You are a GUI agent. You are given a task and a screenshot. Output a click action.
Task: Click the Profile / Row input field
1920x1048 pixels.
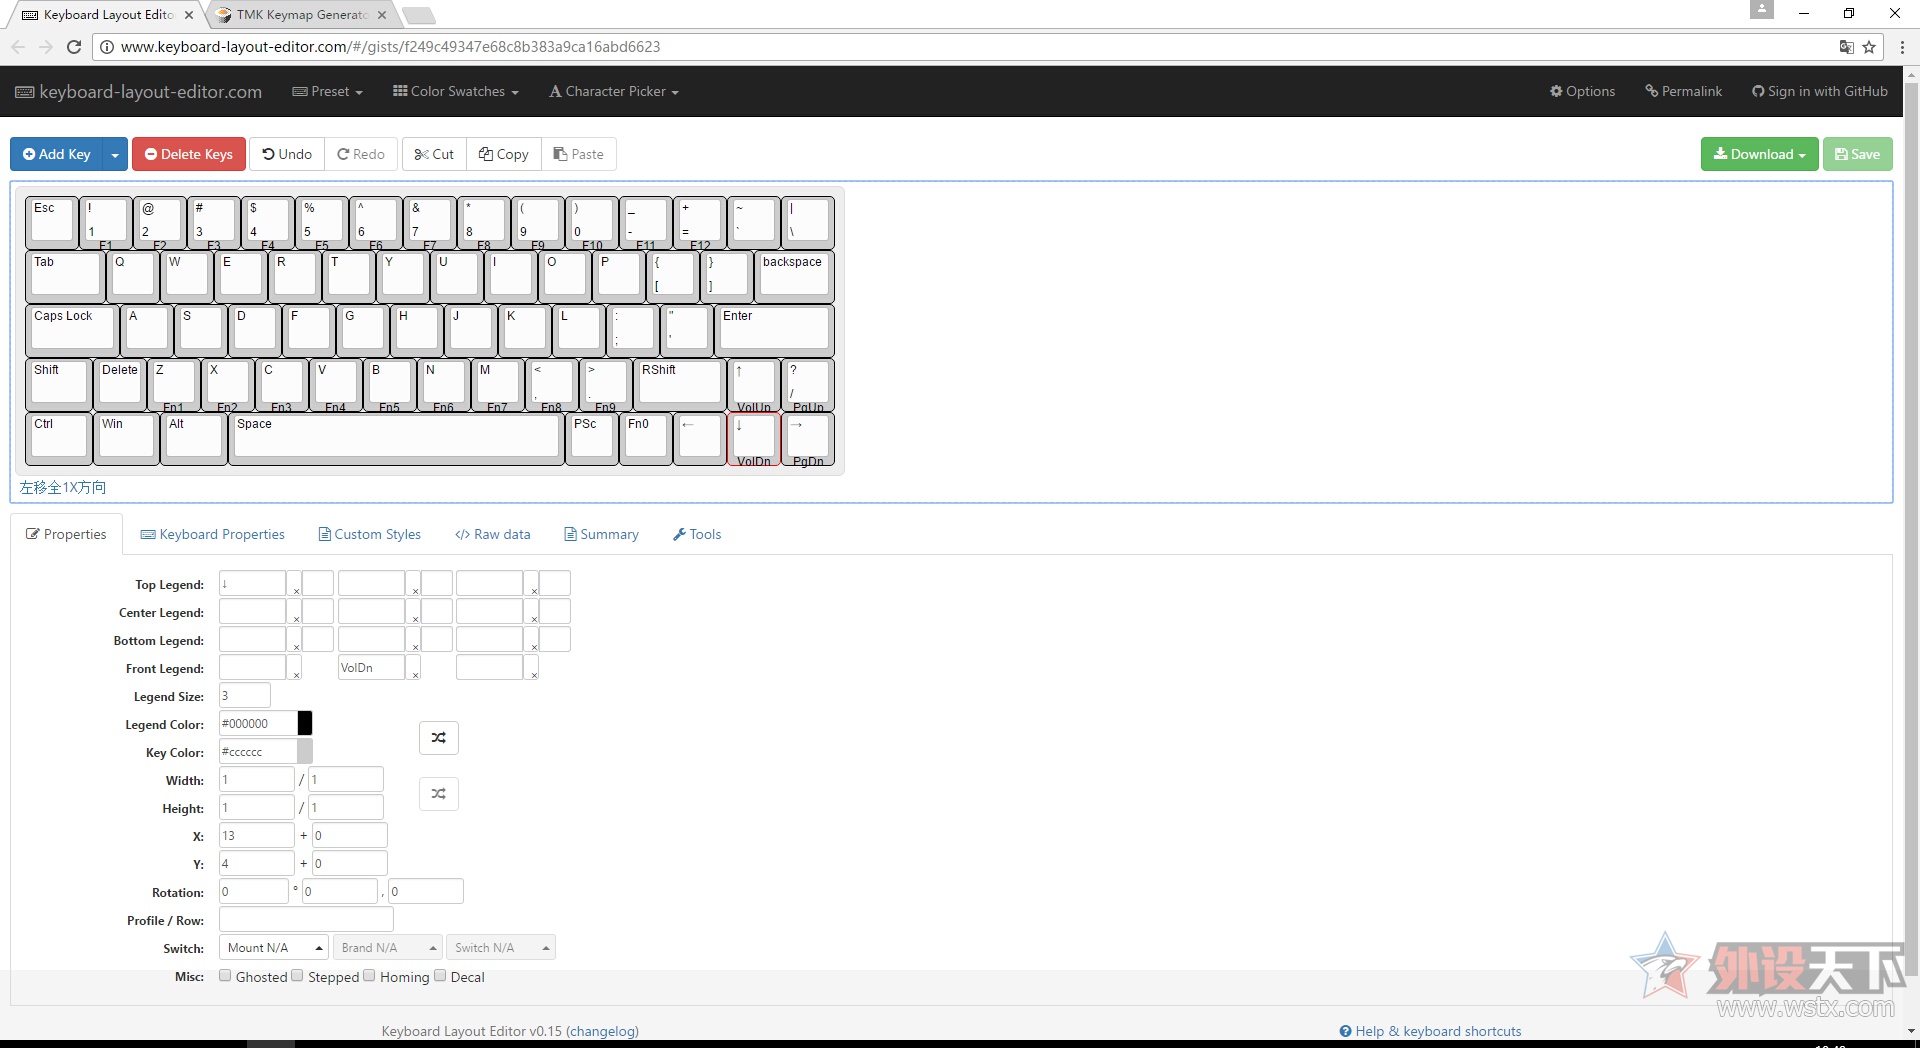coord(306,919)
